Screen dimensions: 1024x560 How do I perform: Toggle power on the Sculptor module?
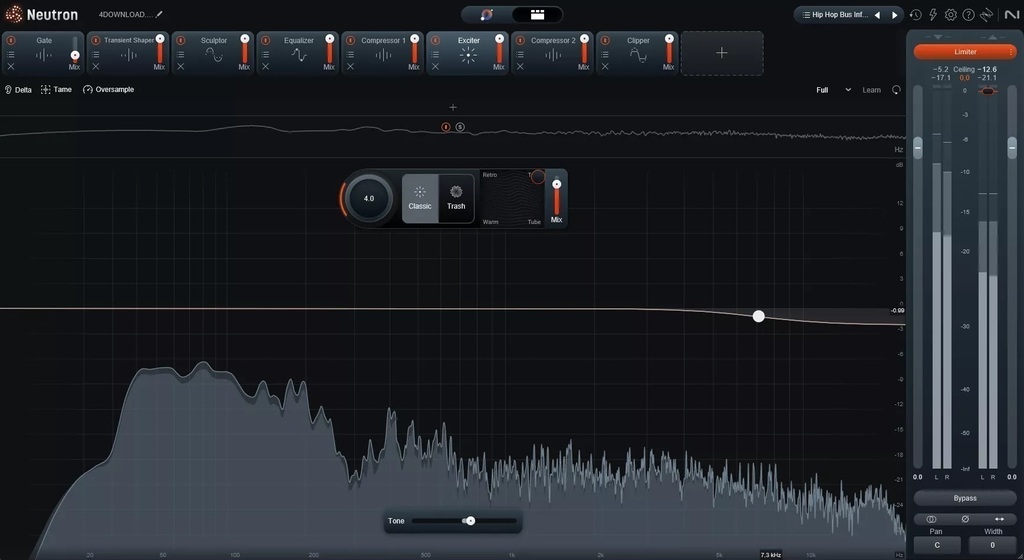tap(180, 40)
